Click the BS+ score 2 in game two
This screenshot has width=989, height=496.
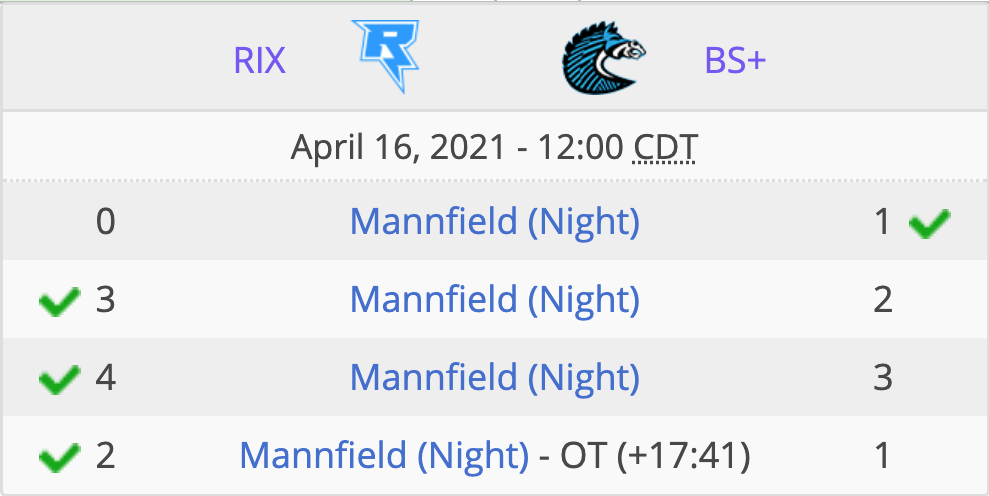(x=883, y=300)
